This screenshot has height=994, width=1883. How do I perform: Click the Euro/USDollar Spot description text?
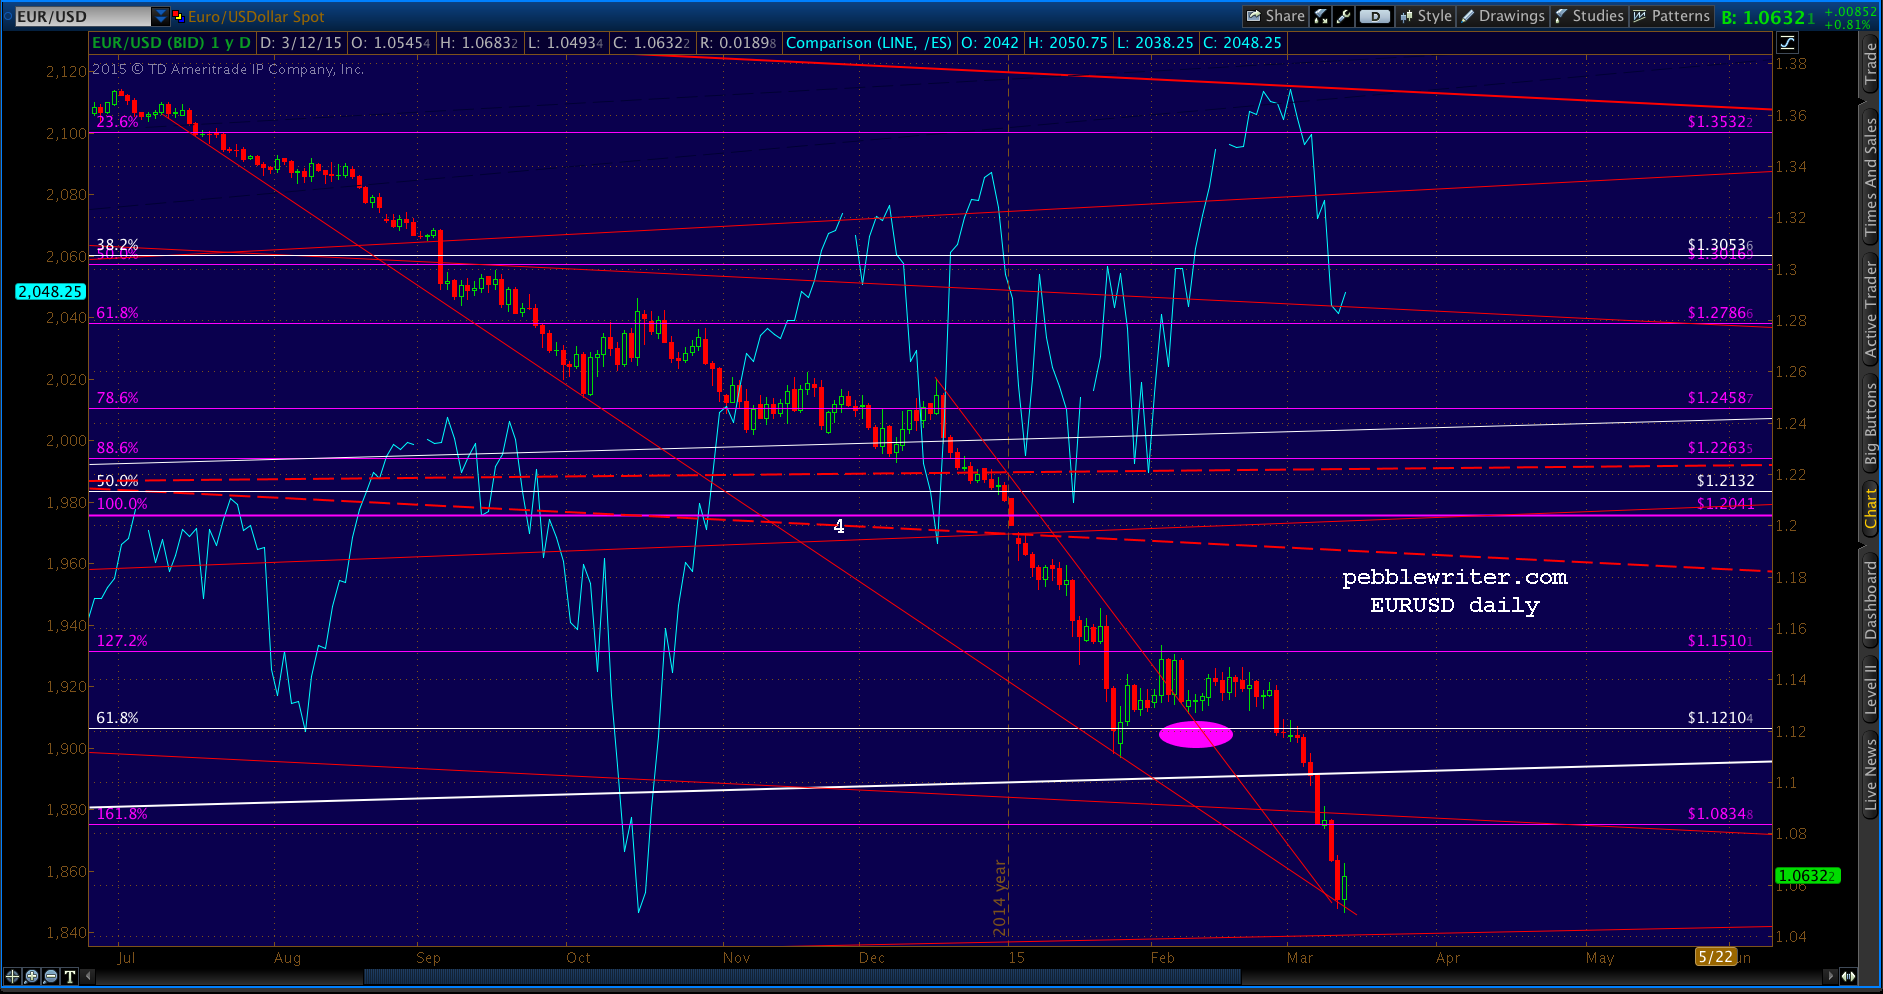(256, 16)
